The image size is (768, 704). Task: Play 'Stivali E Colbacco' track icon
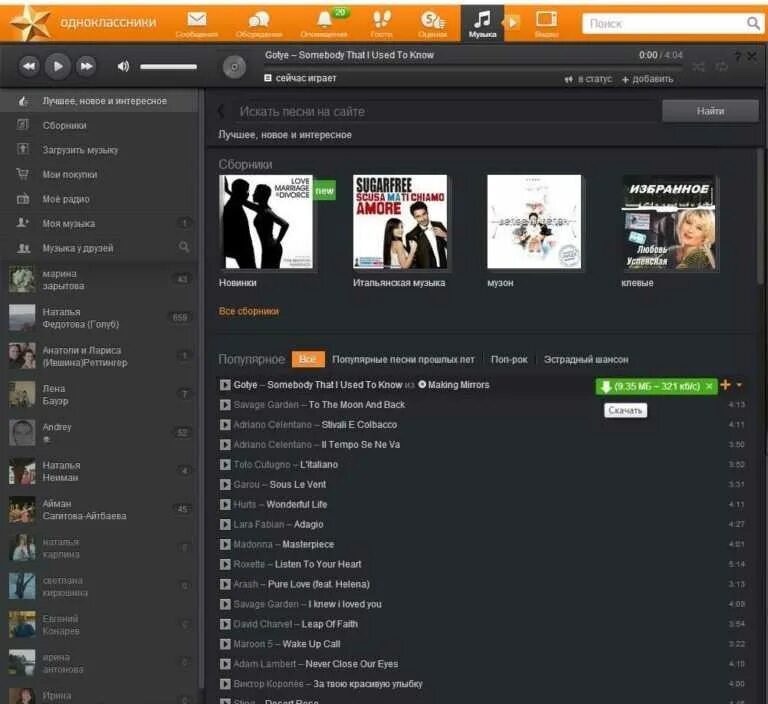[x=225, y=425]
